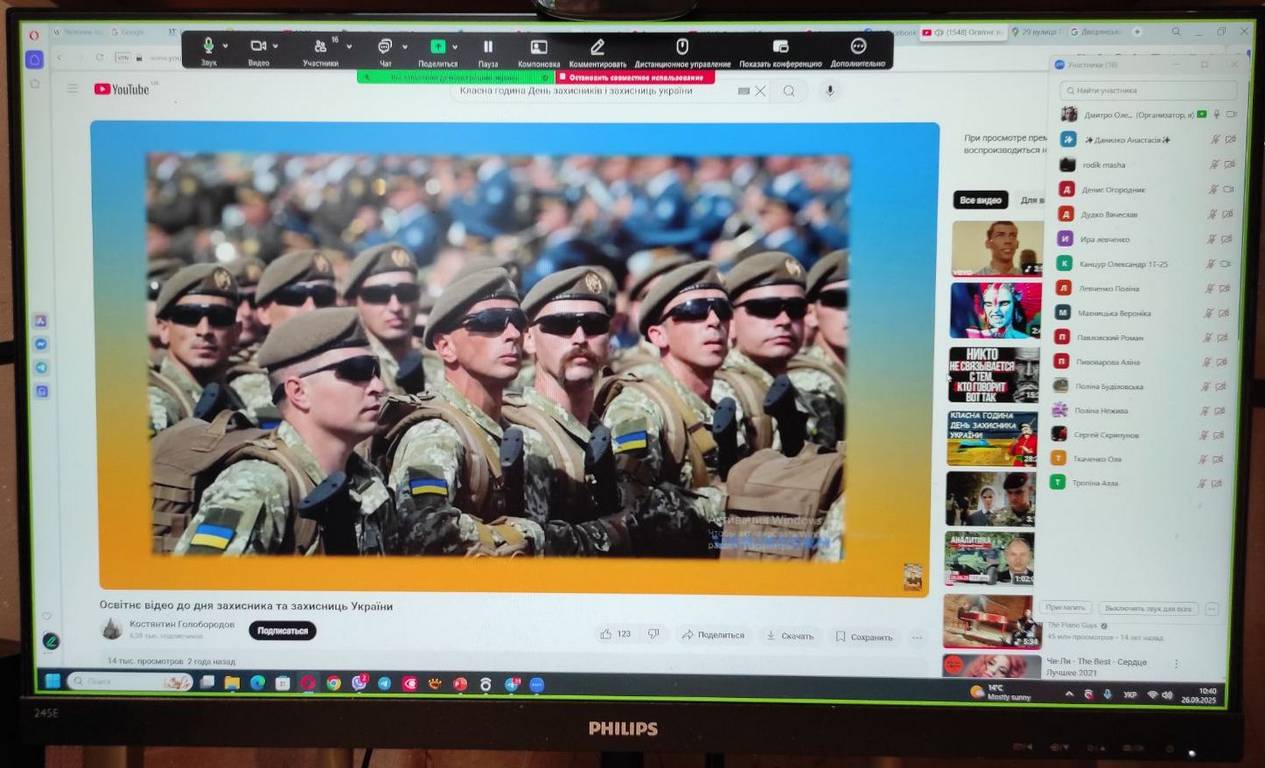
Task: Open the Дополнительно three-dot menu
Action: (x=858, y=46)
